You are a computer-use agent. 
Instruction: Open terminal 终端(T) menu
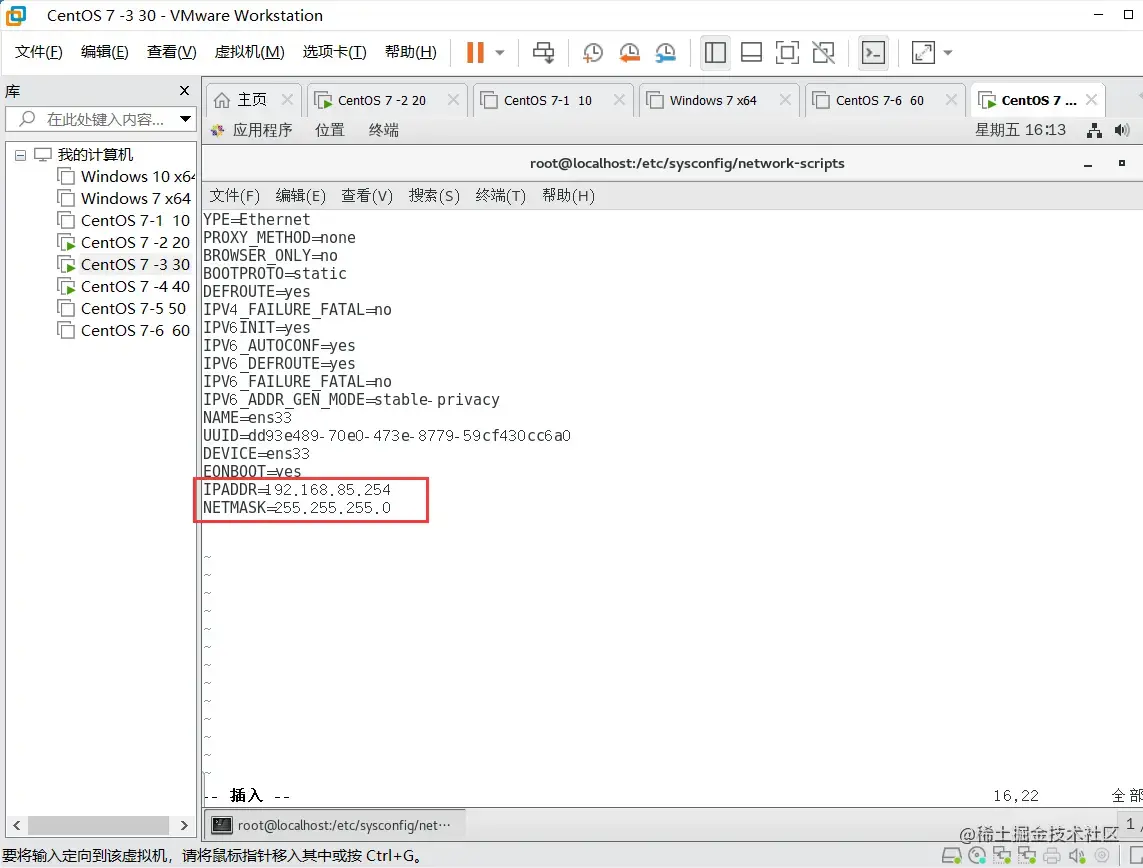pos(500,195)
